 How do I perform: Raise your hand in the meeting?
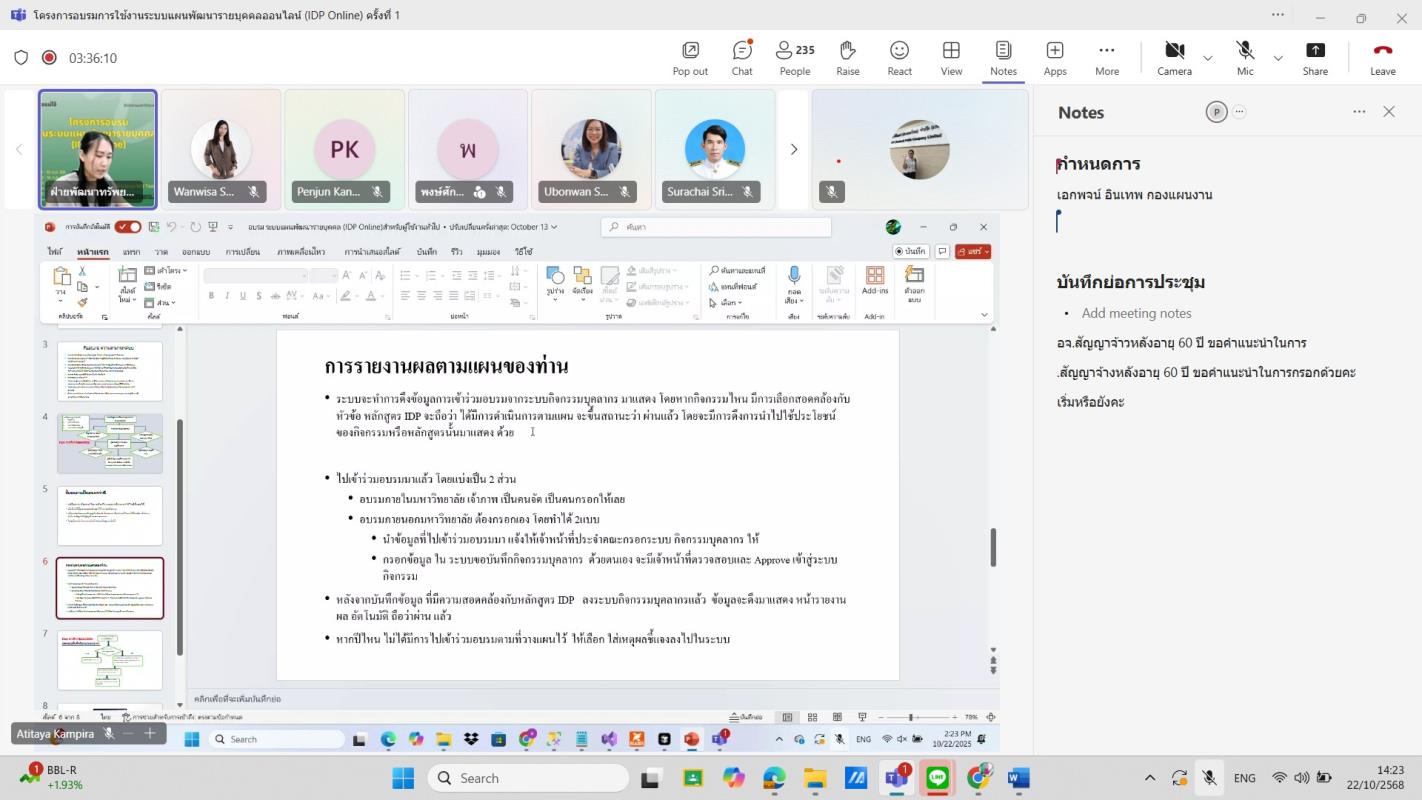848,58
